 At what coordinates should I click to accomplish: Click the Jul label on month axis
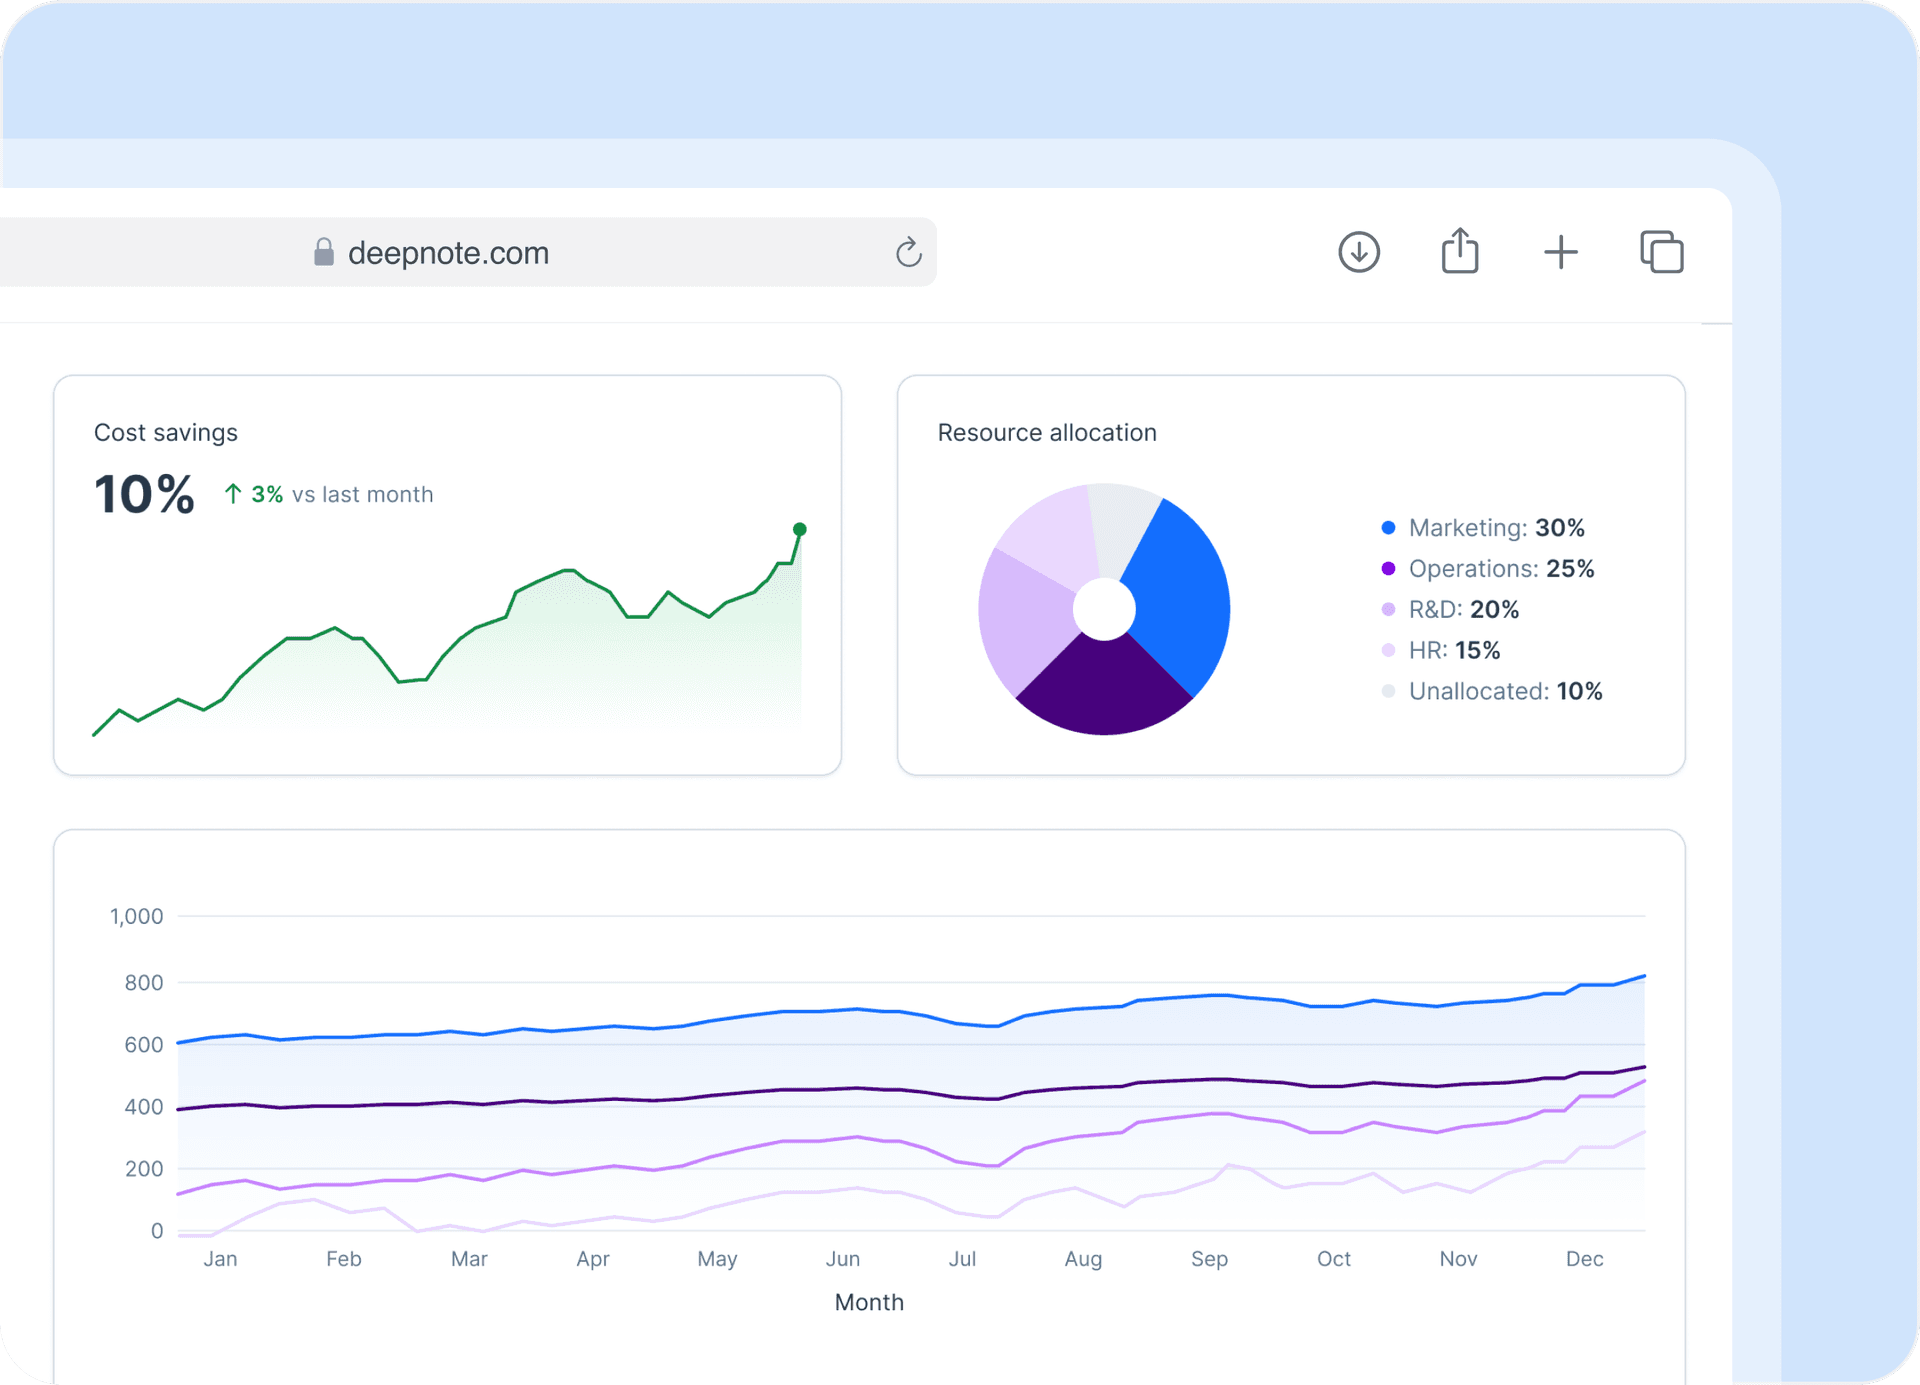962,1259
